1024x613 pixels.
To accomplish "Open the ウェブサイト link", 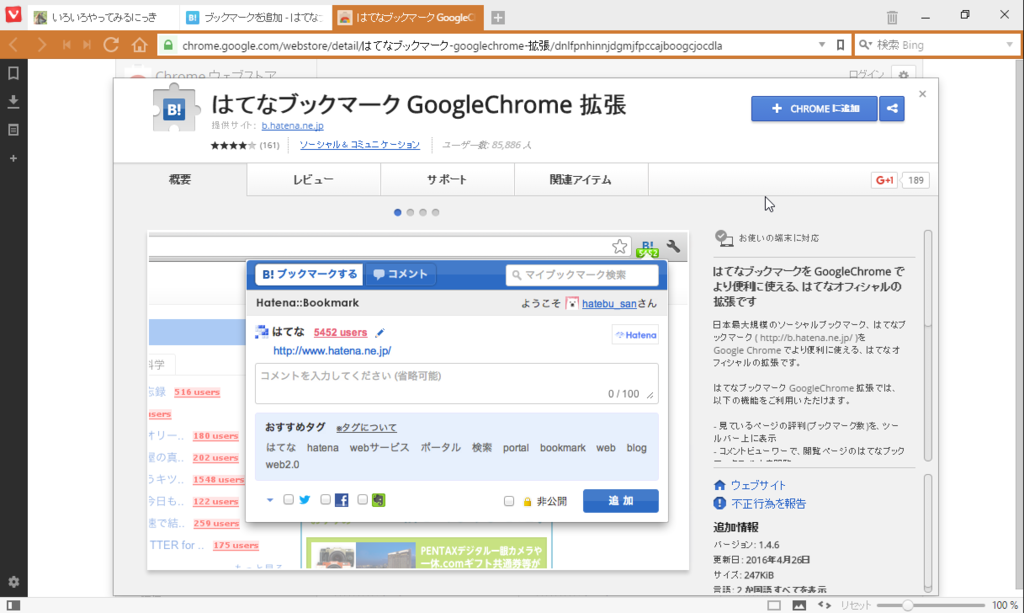I will click(x=758, y=485).
